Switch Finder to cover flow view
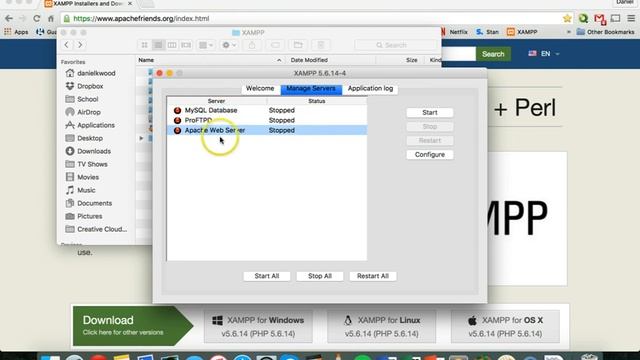Image resolution: width=640 pixels, height=360 pixels. click(186, 45)
